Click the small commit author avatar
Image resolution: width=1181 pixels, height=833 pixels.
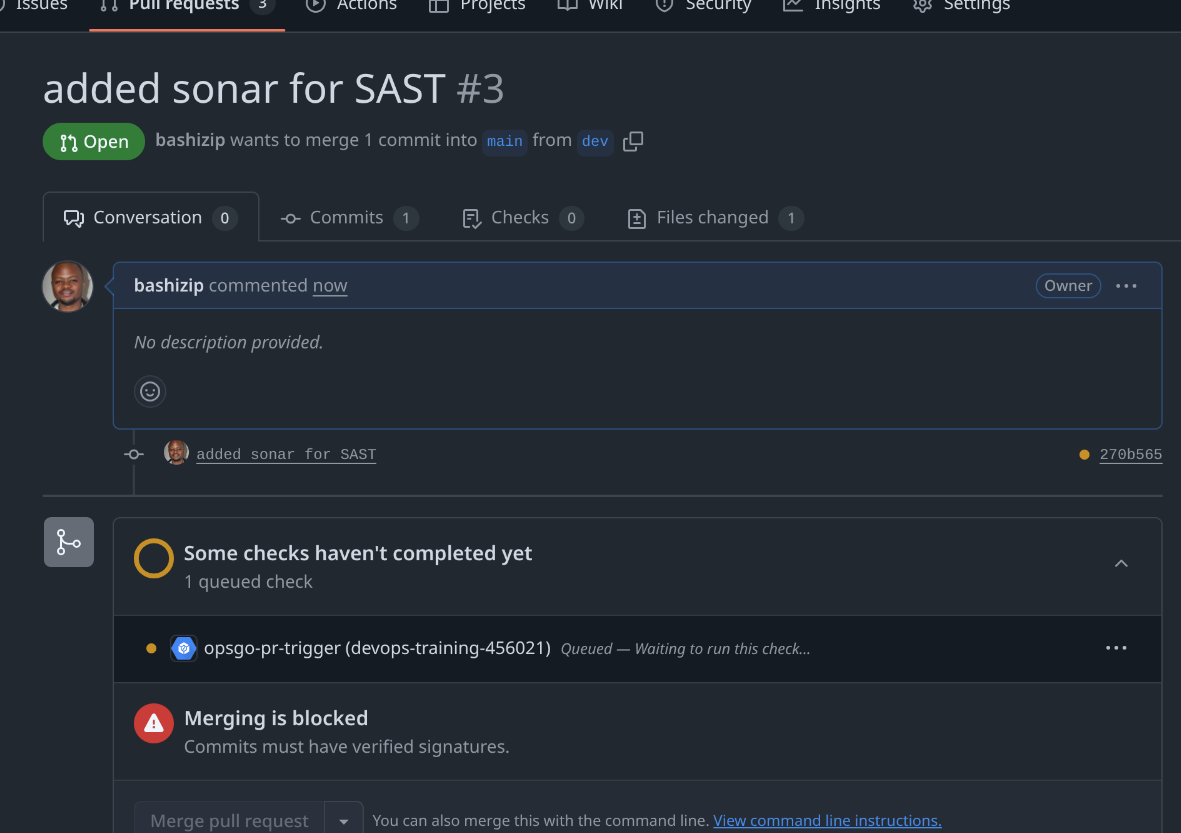point(176,453)
